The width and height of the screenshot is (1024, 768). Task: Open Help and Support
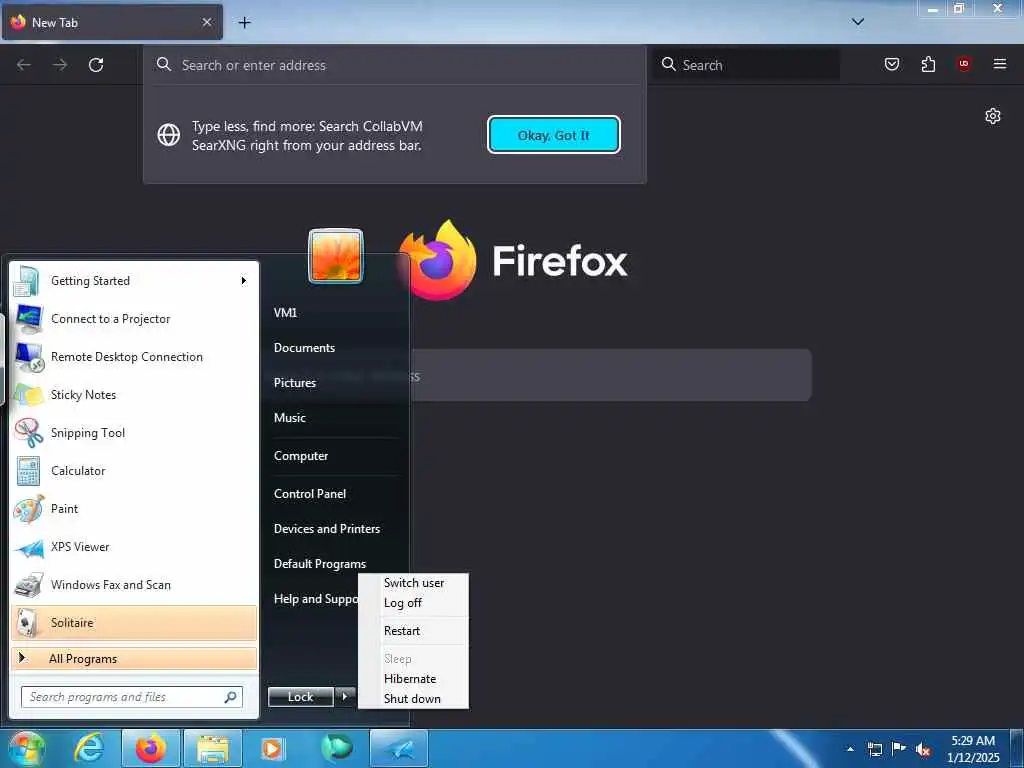coord(315,599)
